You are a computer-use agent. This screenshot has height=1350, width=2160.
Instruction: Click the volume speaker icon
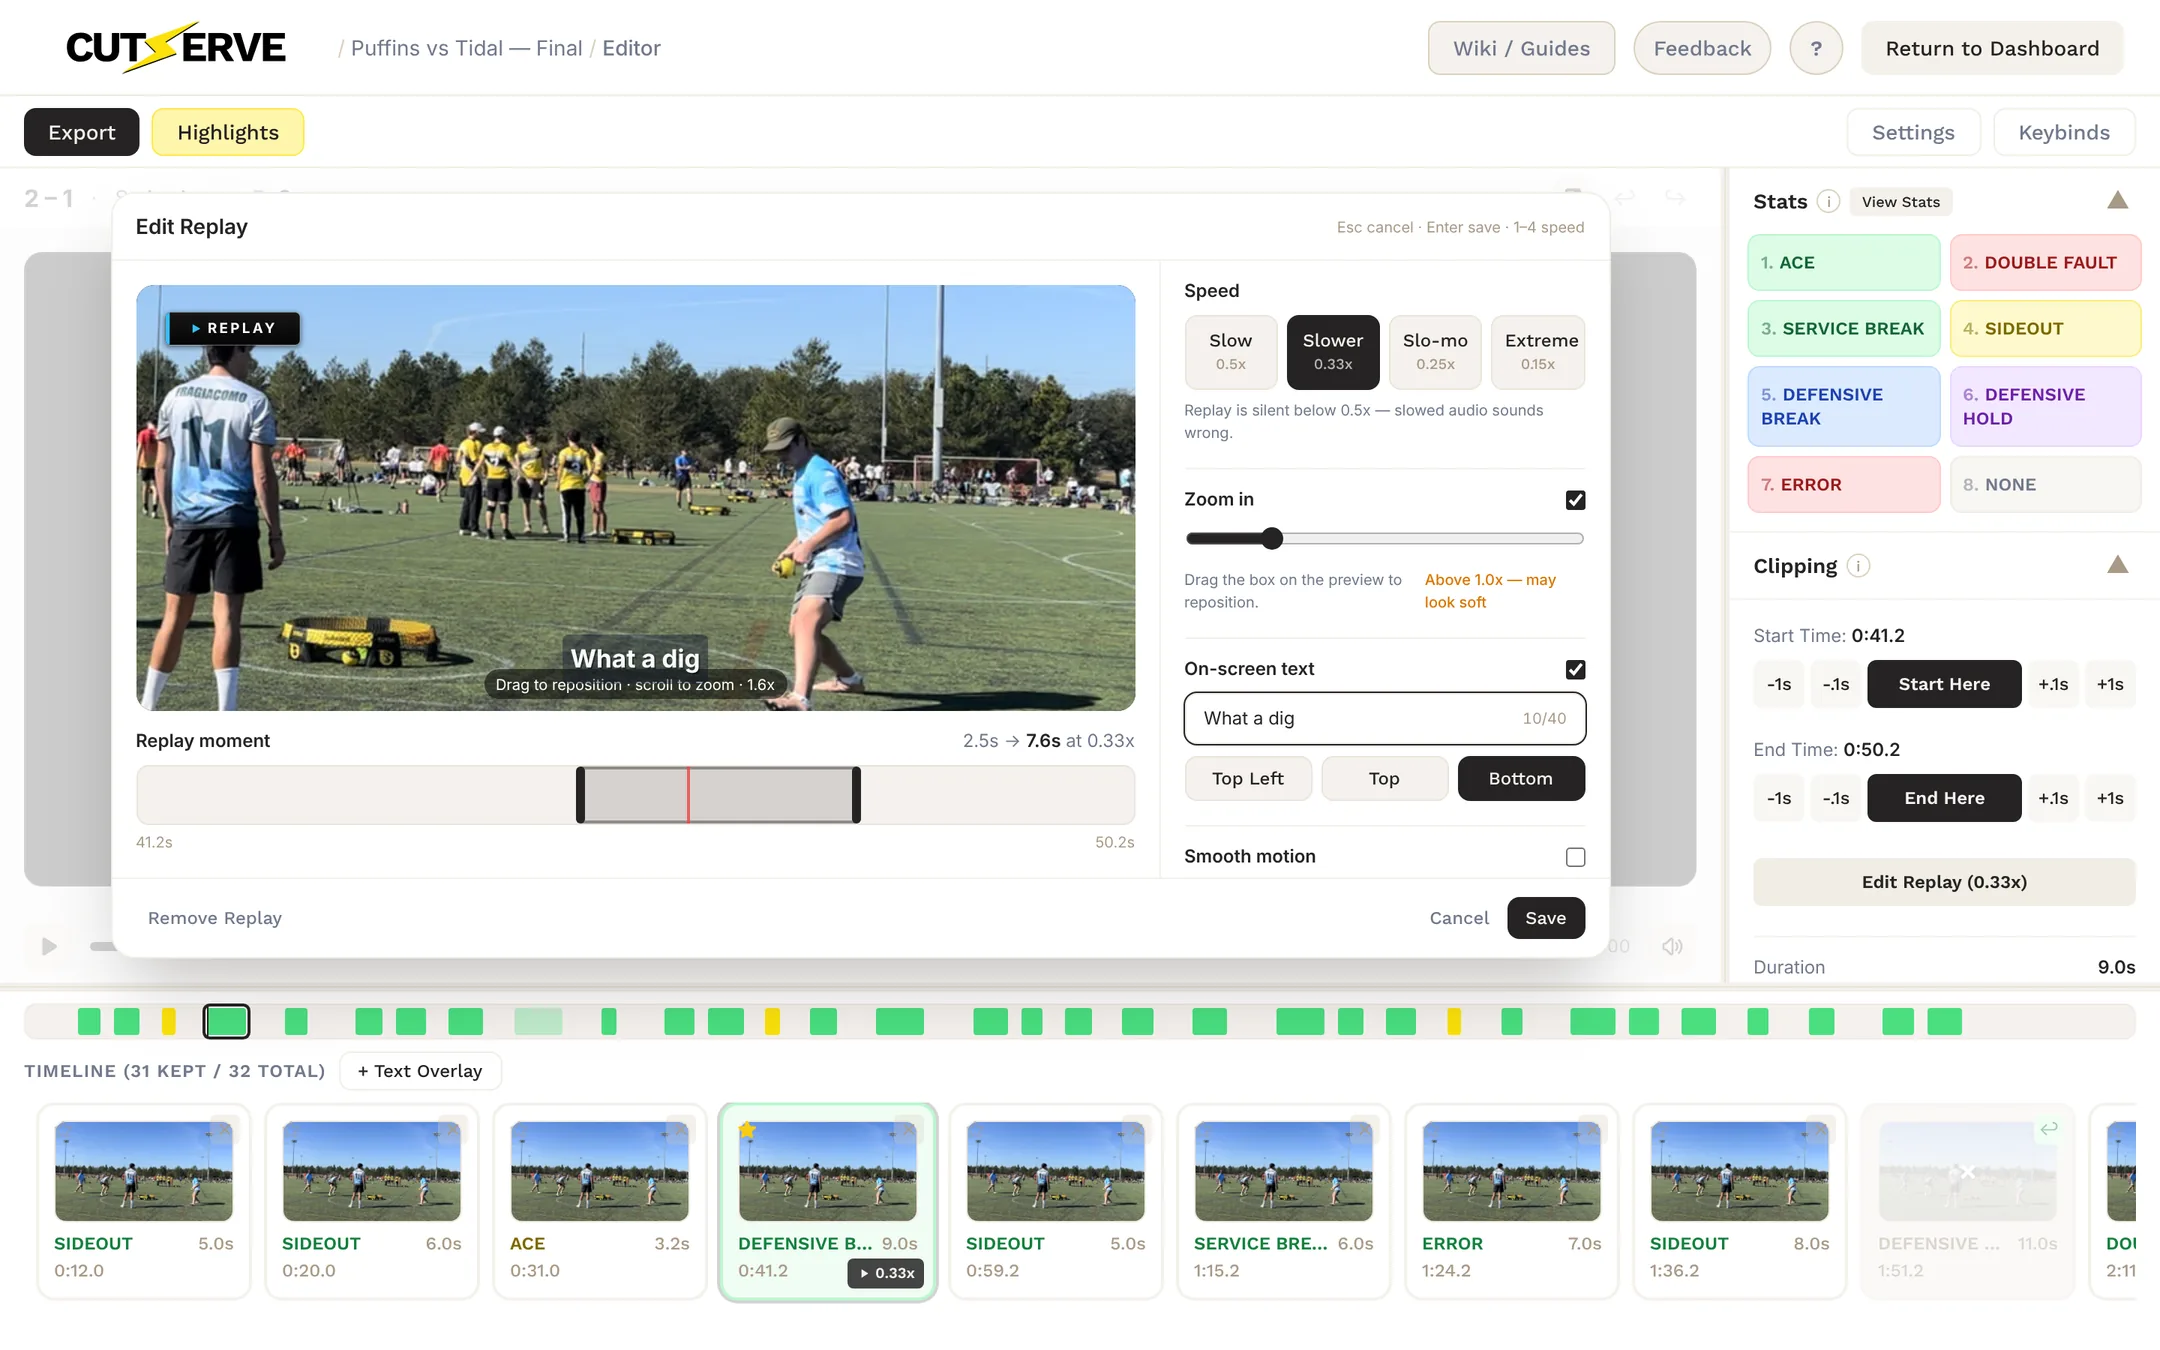tap(1672, 946)
